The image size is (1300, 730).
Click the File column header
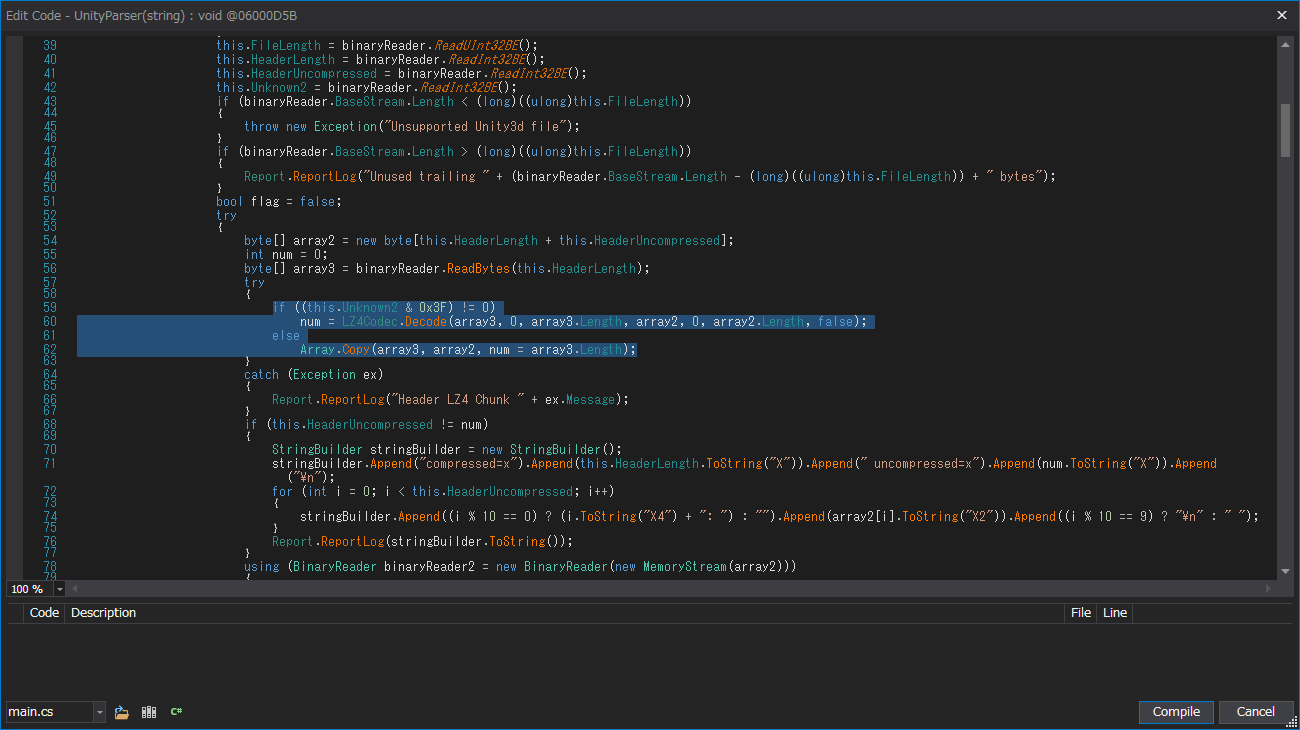click(x=1081, y=613)
